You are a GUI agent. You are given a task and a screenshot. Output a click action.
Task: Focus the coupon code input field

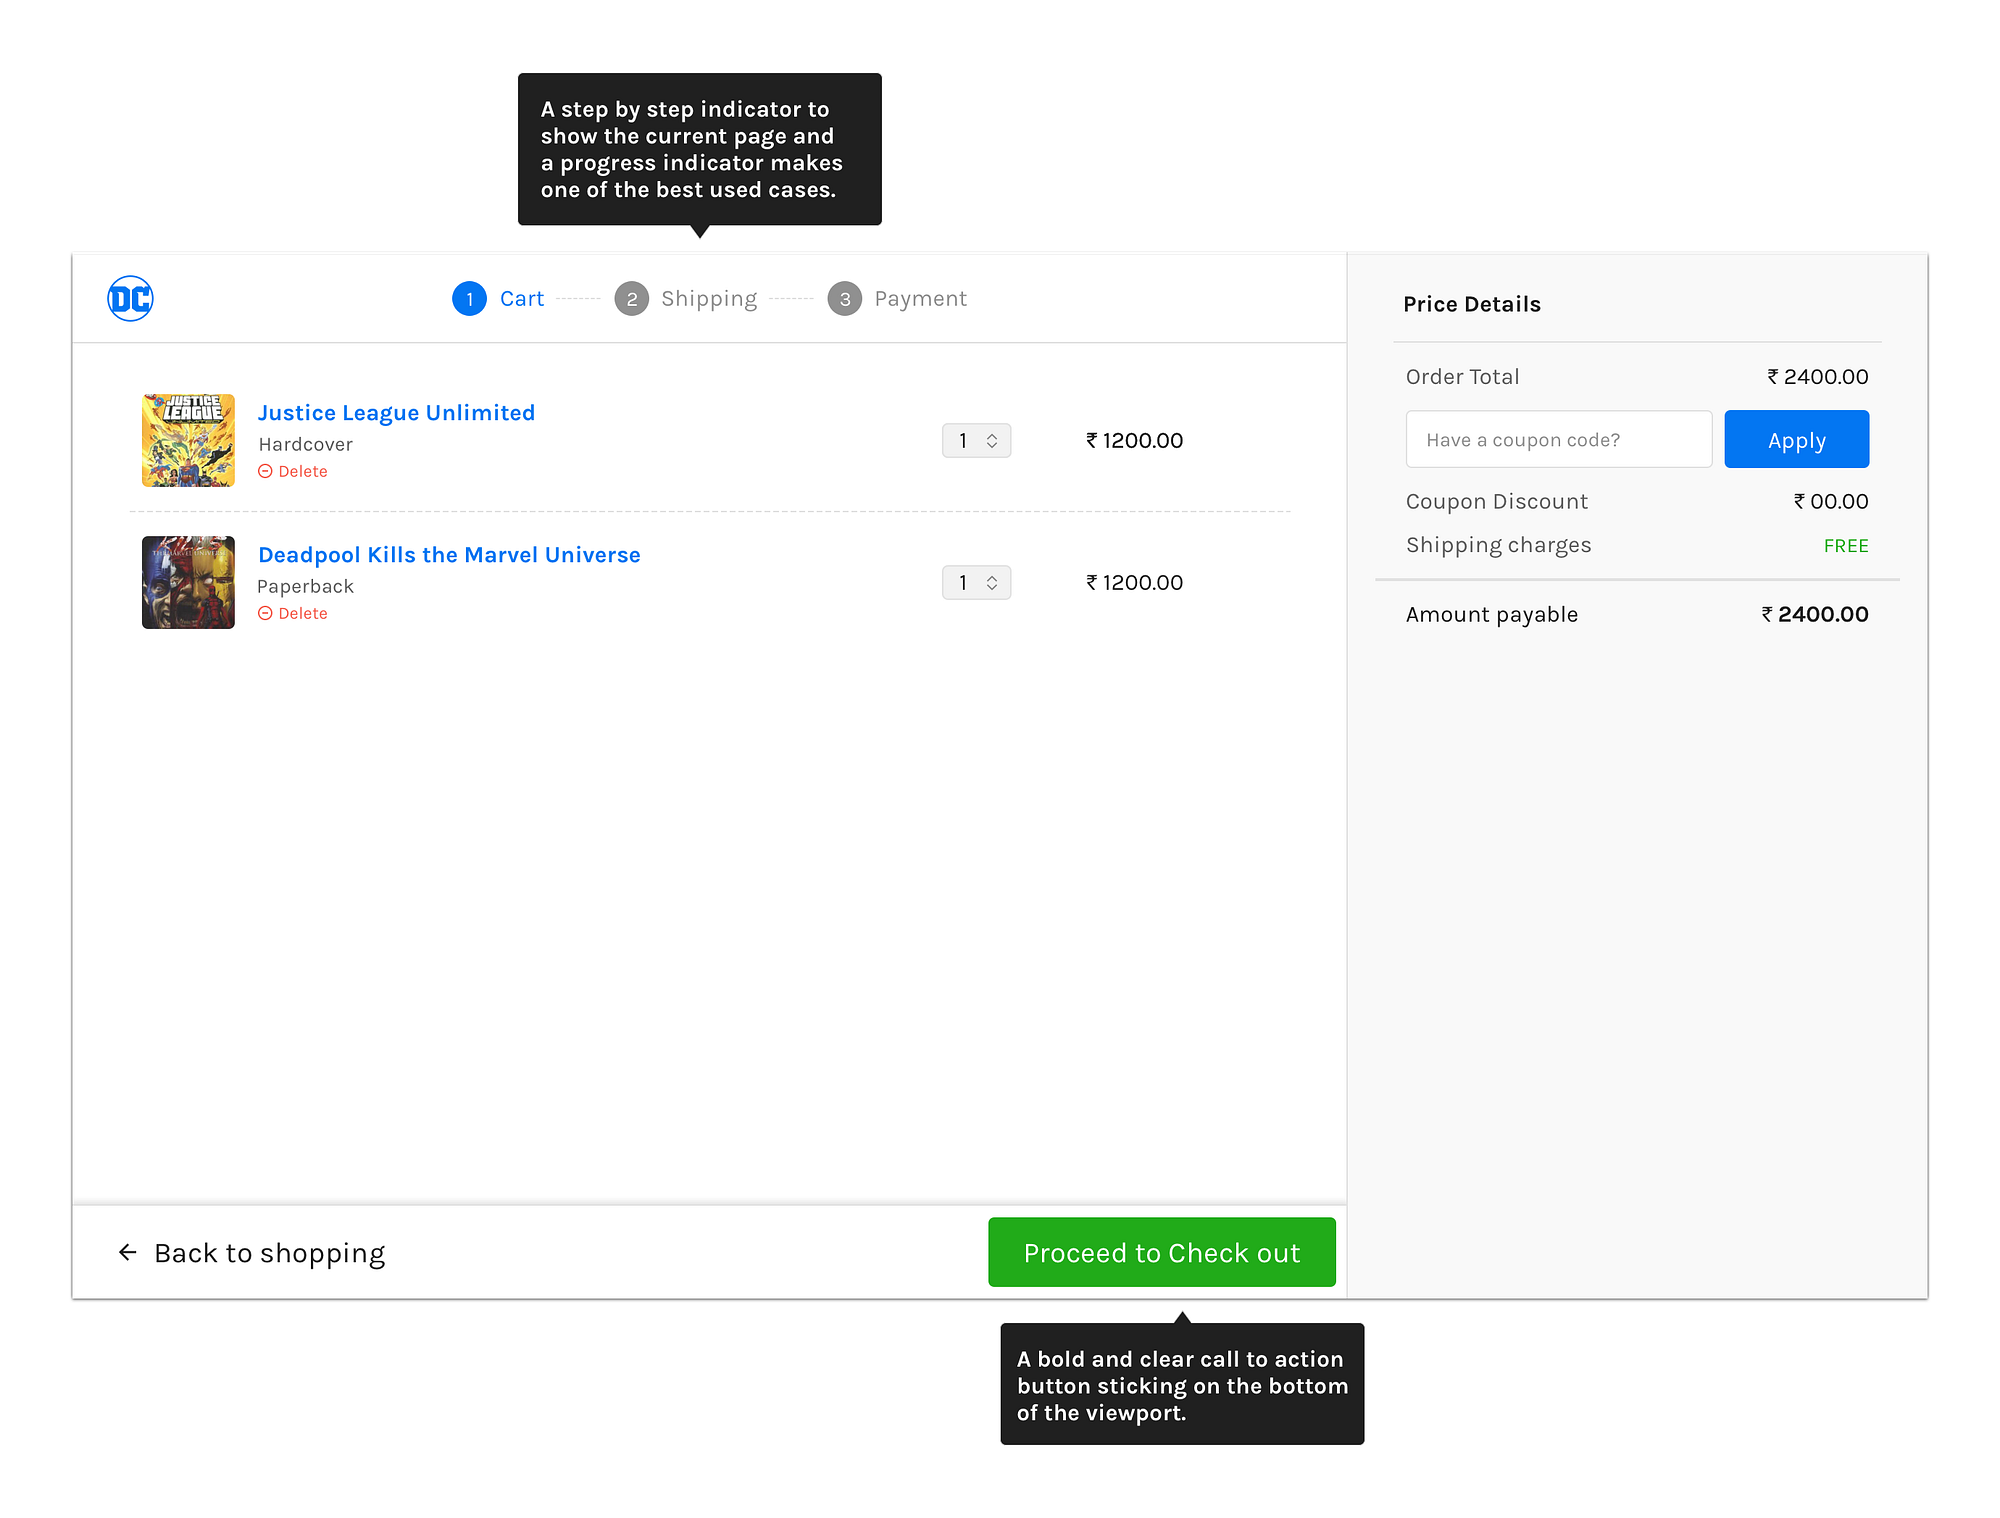click(x=1558, y=439)
